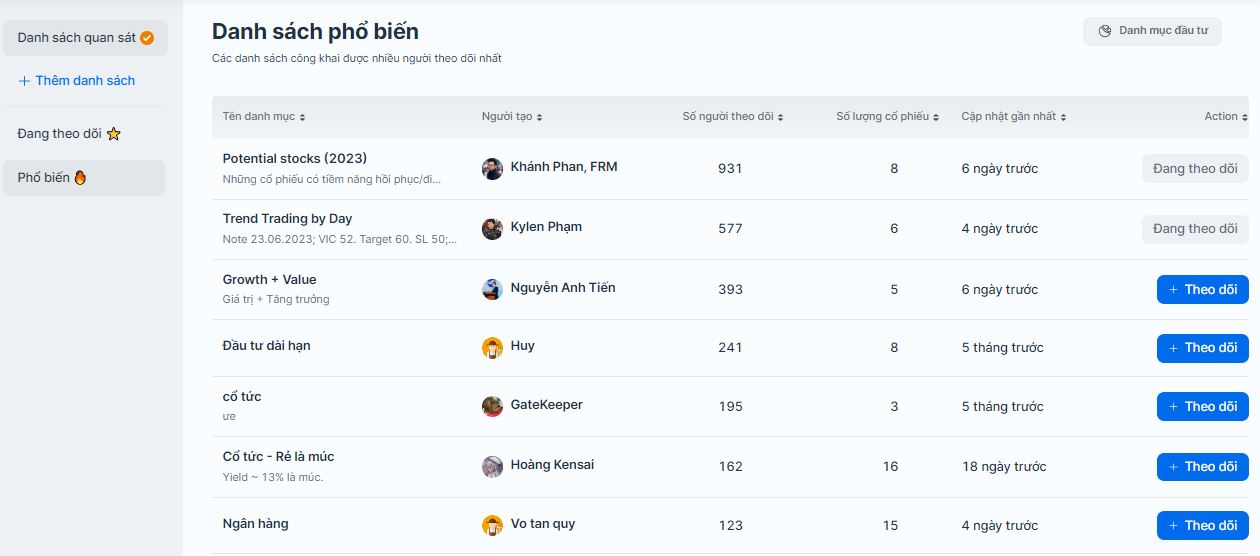Click Nguyễn Anh Tiến's avatar icon
Screen dimensions: 1260x556
(492, 289)
